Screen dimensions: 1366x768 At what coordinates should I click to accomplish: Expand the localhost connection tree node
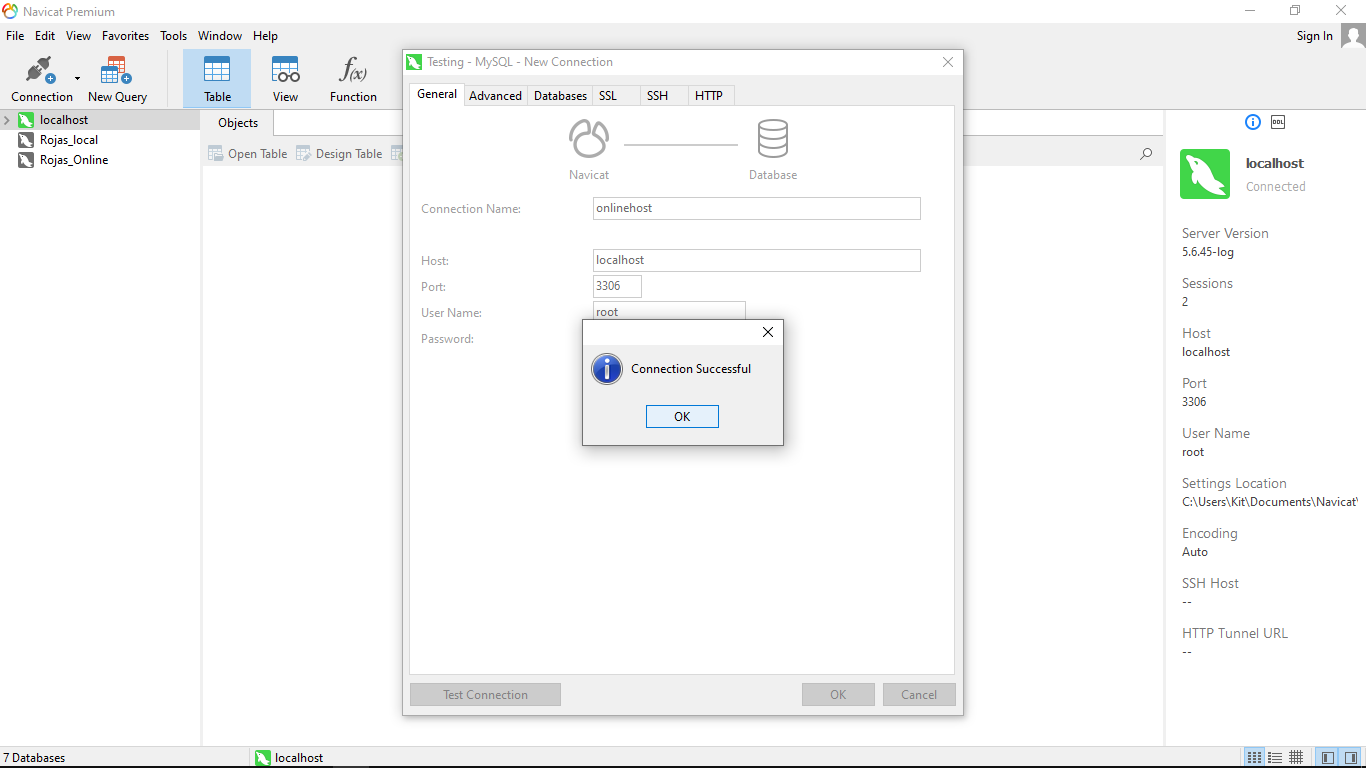tap(7, 120)
